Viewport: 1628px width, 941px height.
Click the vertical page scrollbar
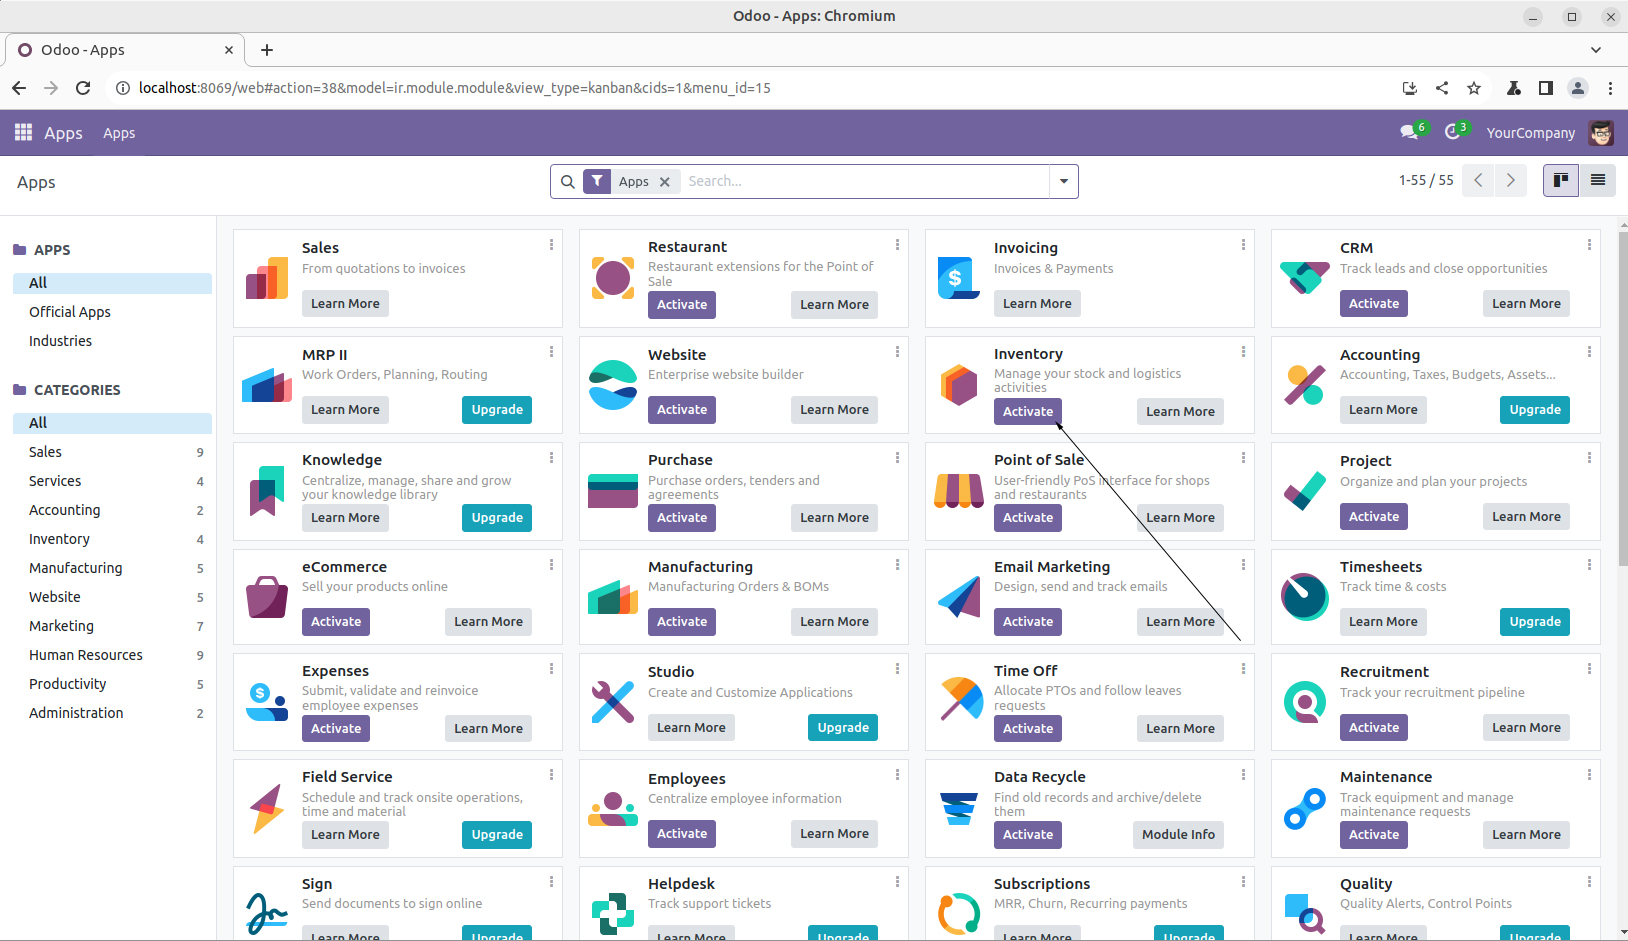click(x=1622, y=400)
